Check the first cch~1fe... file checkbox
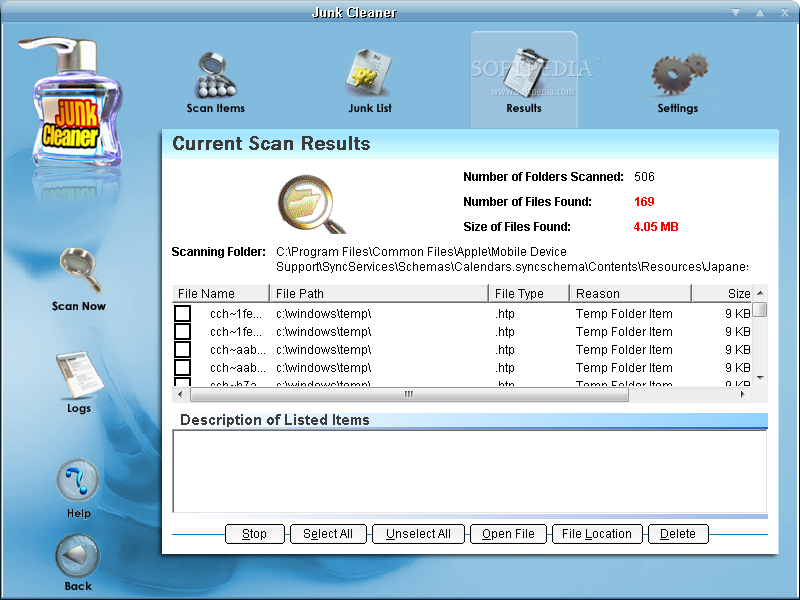800x600 pixels. coord(183,313)
